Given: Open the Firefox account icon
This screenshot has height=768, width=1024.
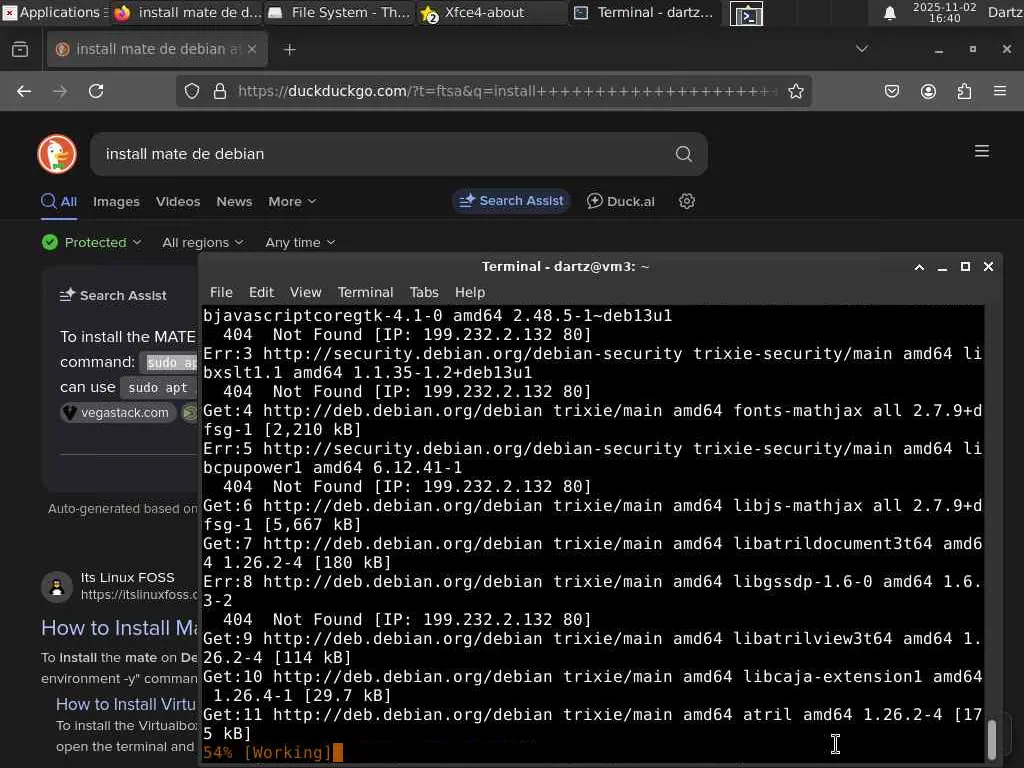Looking at the screenshot, I should [928, 91].
